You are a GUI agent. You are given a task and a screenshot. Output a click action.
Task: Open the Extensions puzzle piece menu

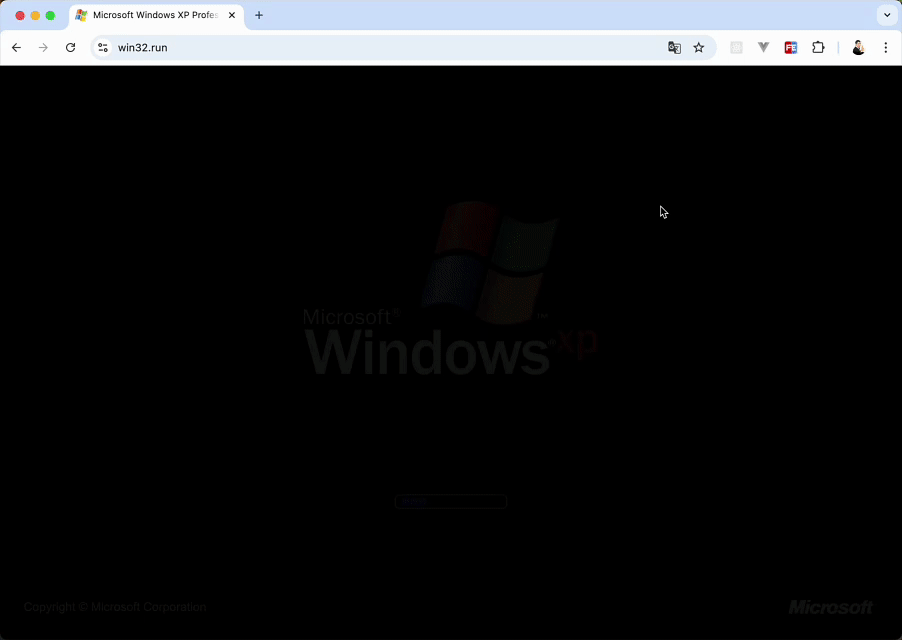[818, 47]
